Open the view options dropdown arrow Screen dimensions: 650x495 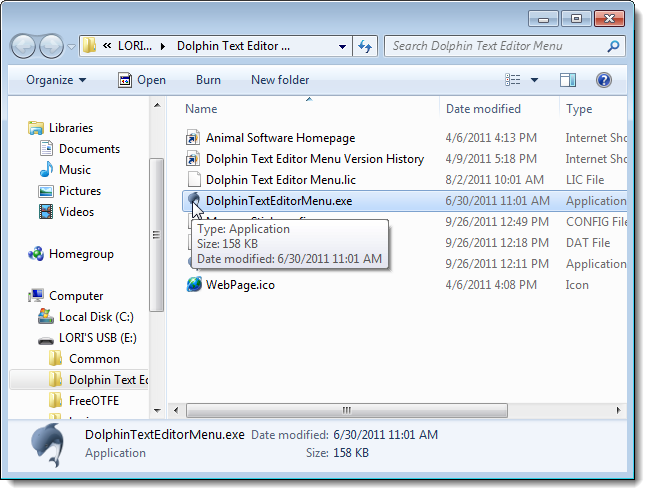534,80
